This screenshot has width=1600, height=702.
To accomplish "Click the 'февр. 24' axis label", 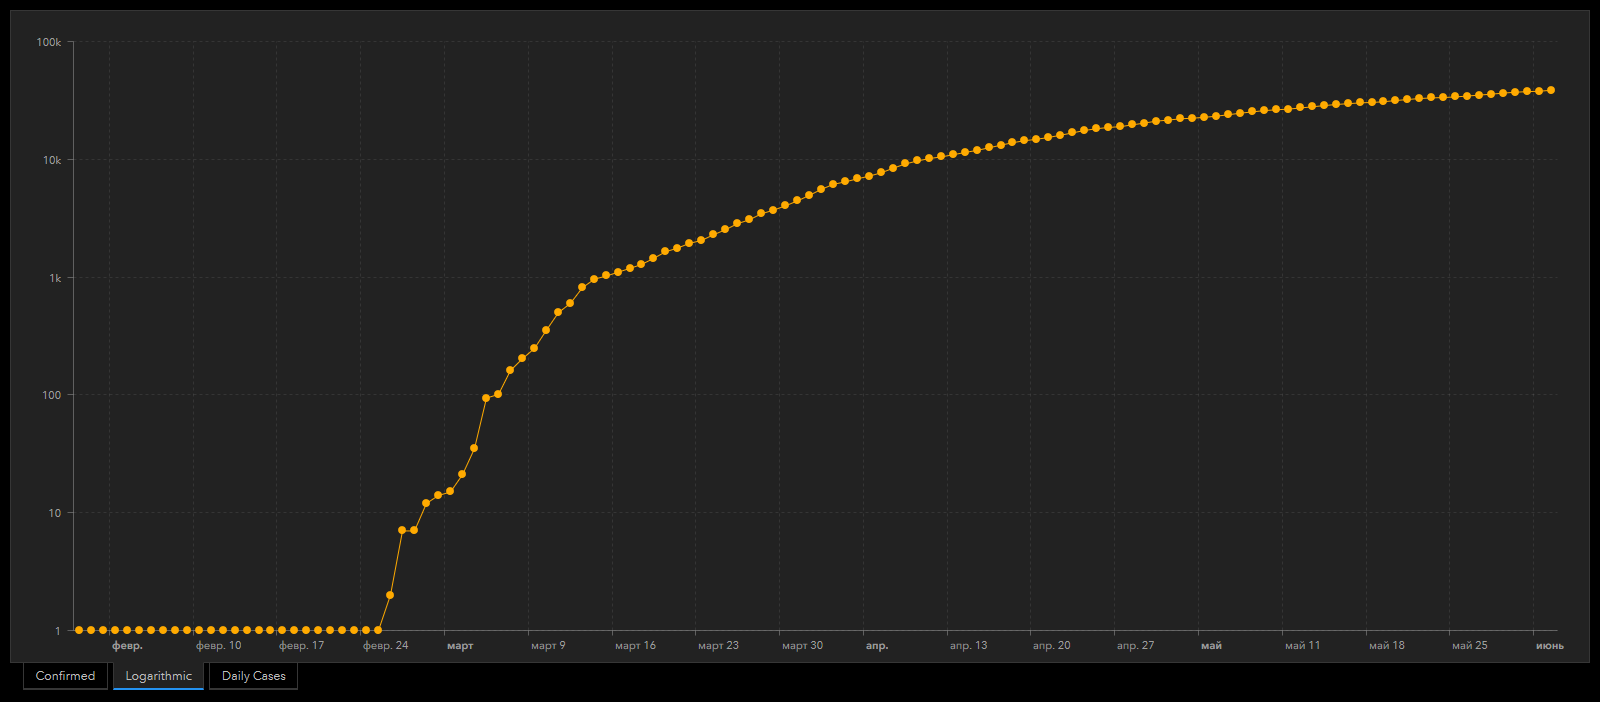I will (x=386, y=646).
